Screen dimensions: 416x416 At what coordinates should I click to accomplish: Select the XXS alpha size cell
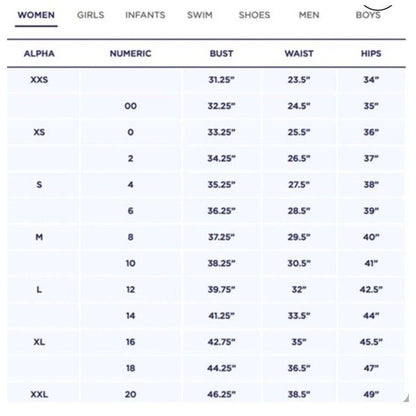(x=39, y=80)
